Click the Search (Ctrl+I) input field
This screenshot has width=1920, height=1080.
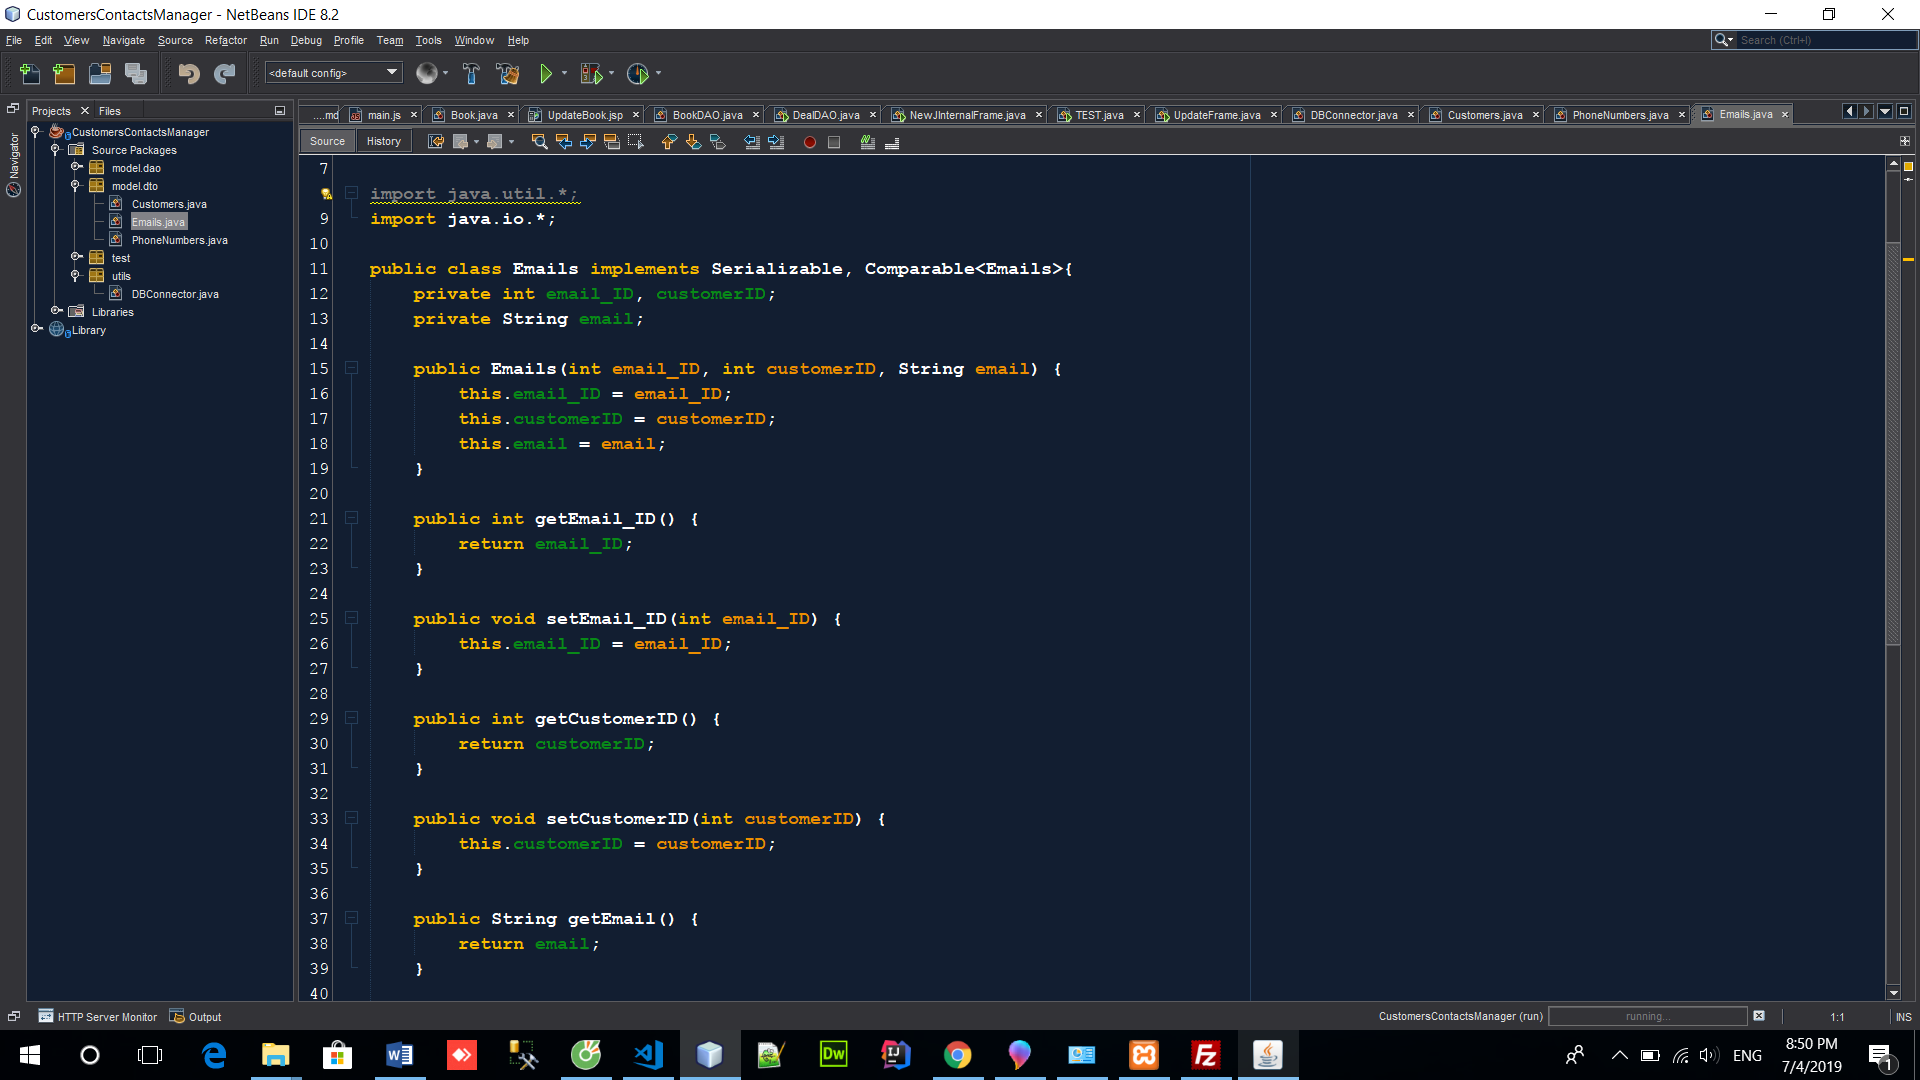[x=1824, y=40]
